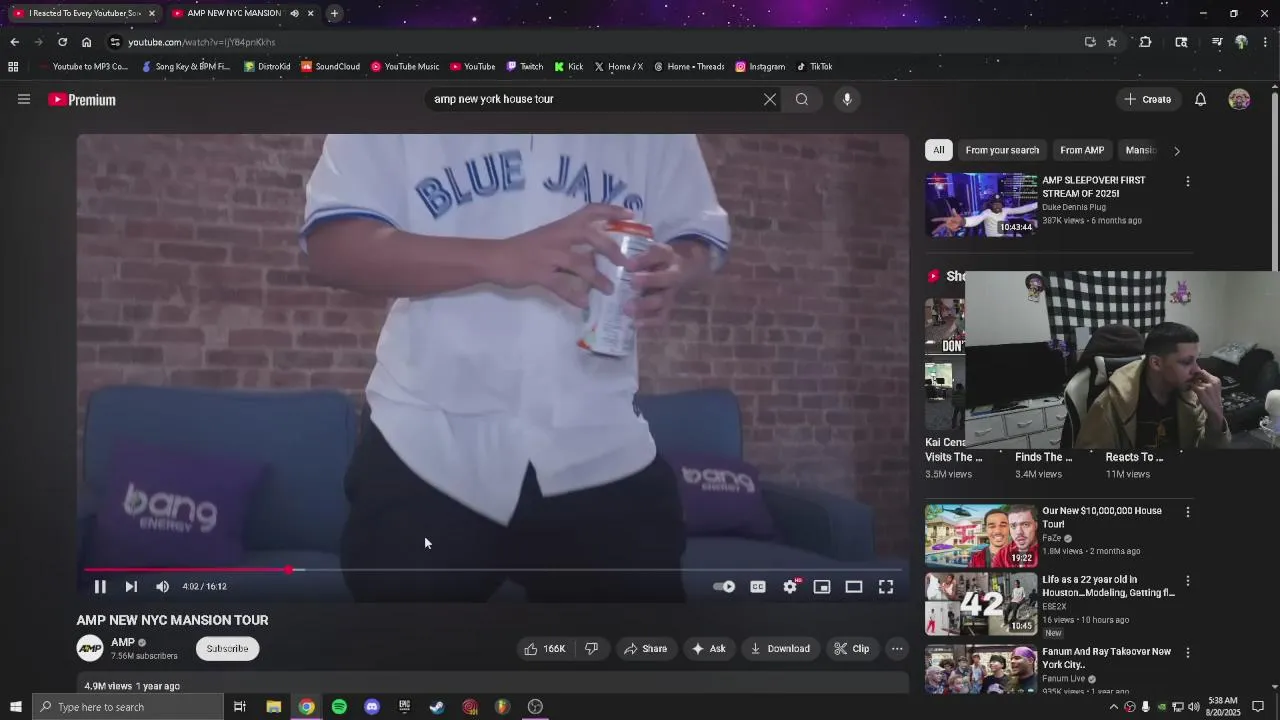Open the player settings gear

(x=790, y=587)
